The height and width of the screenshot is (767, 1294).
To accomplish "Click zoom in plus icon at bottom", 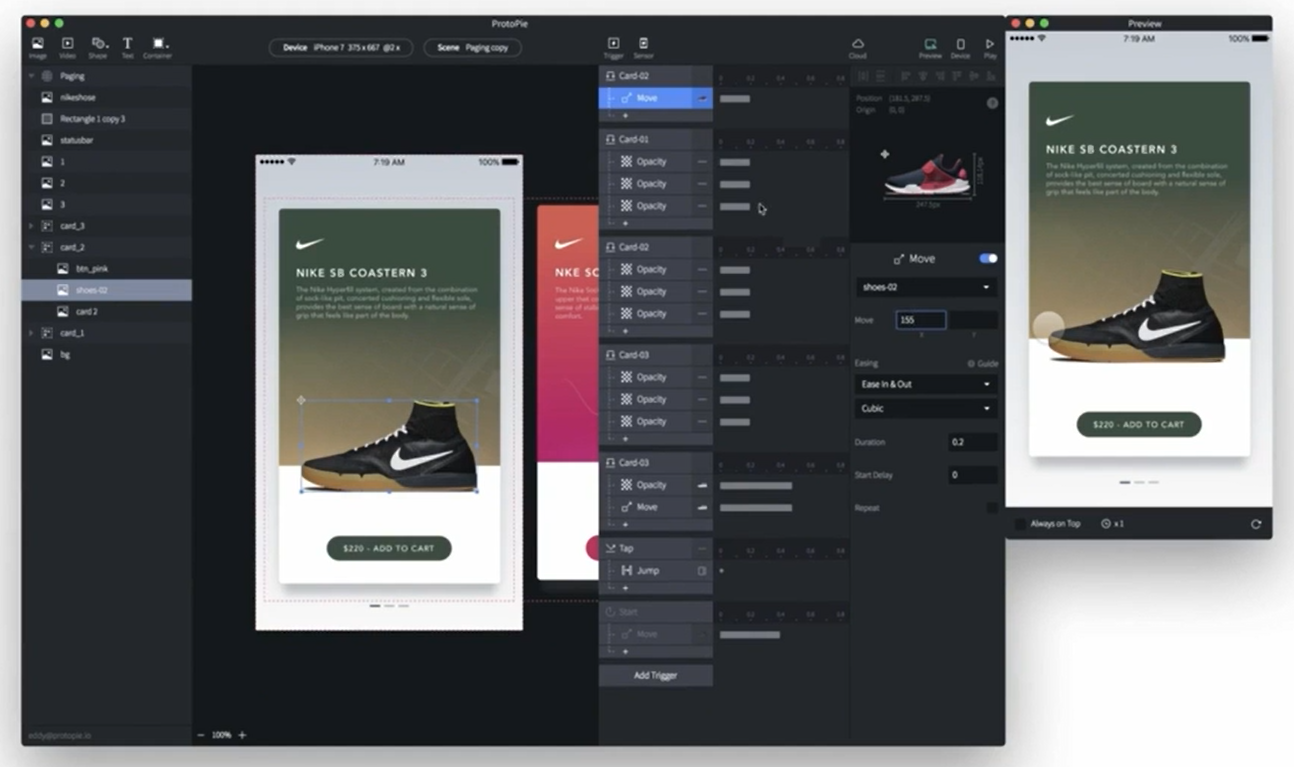I will [242, 735].
